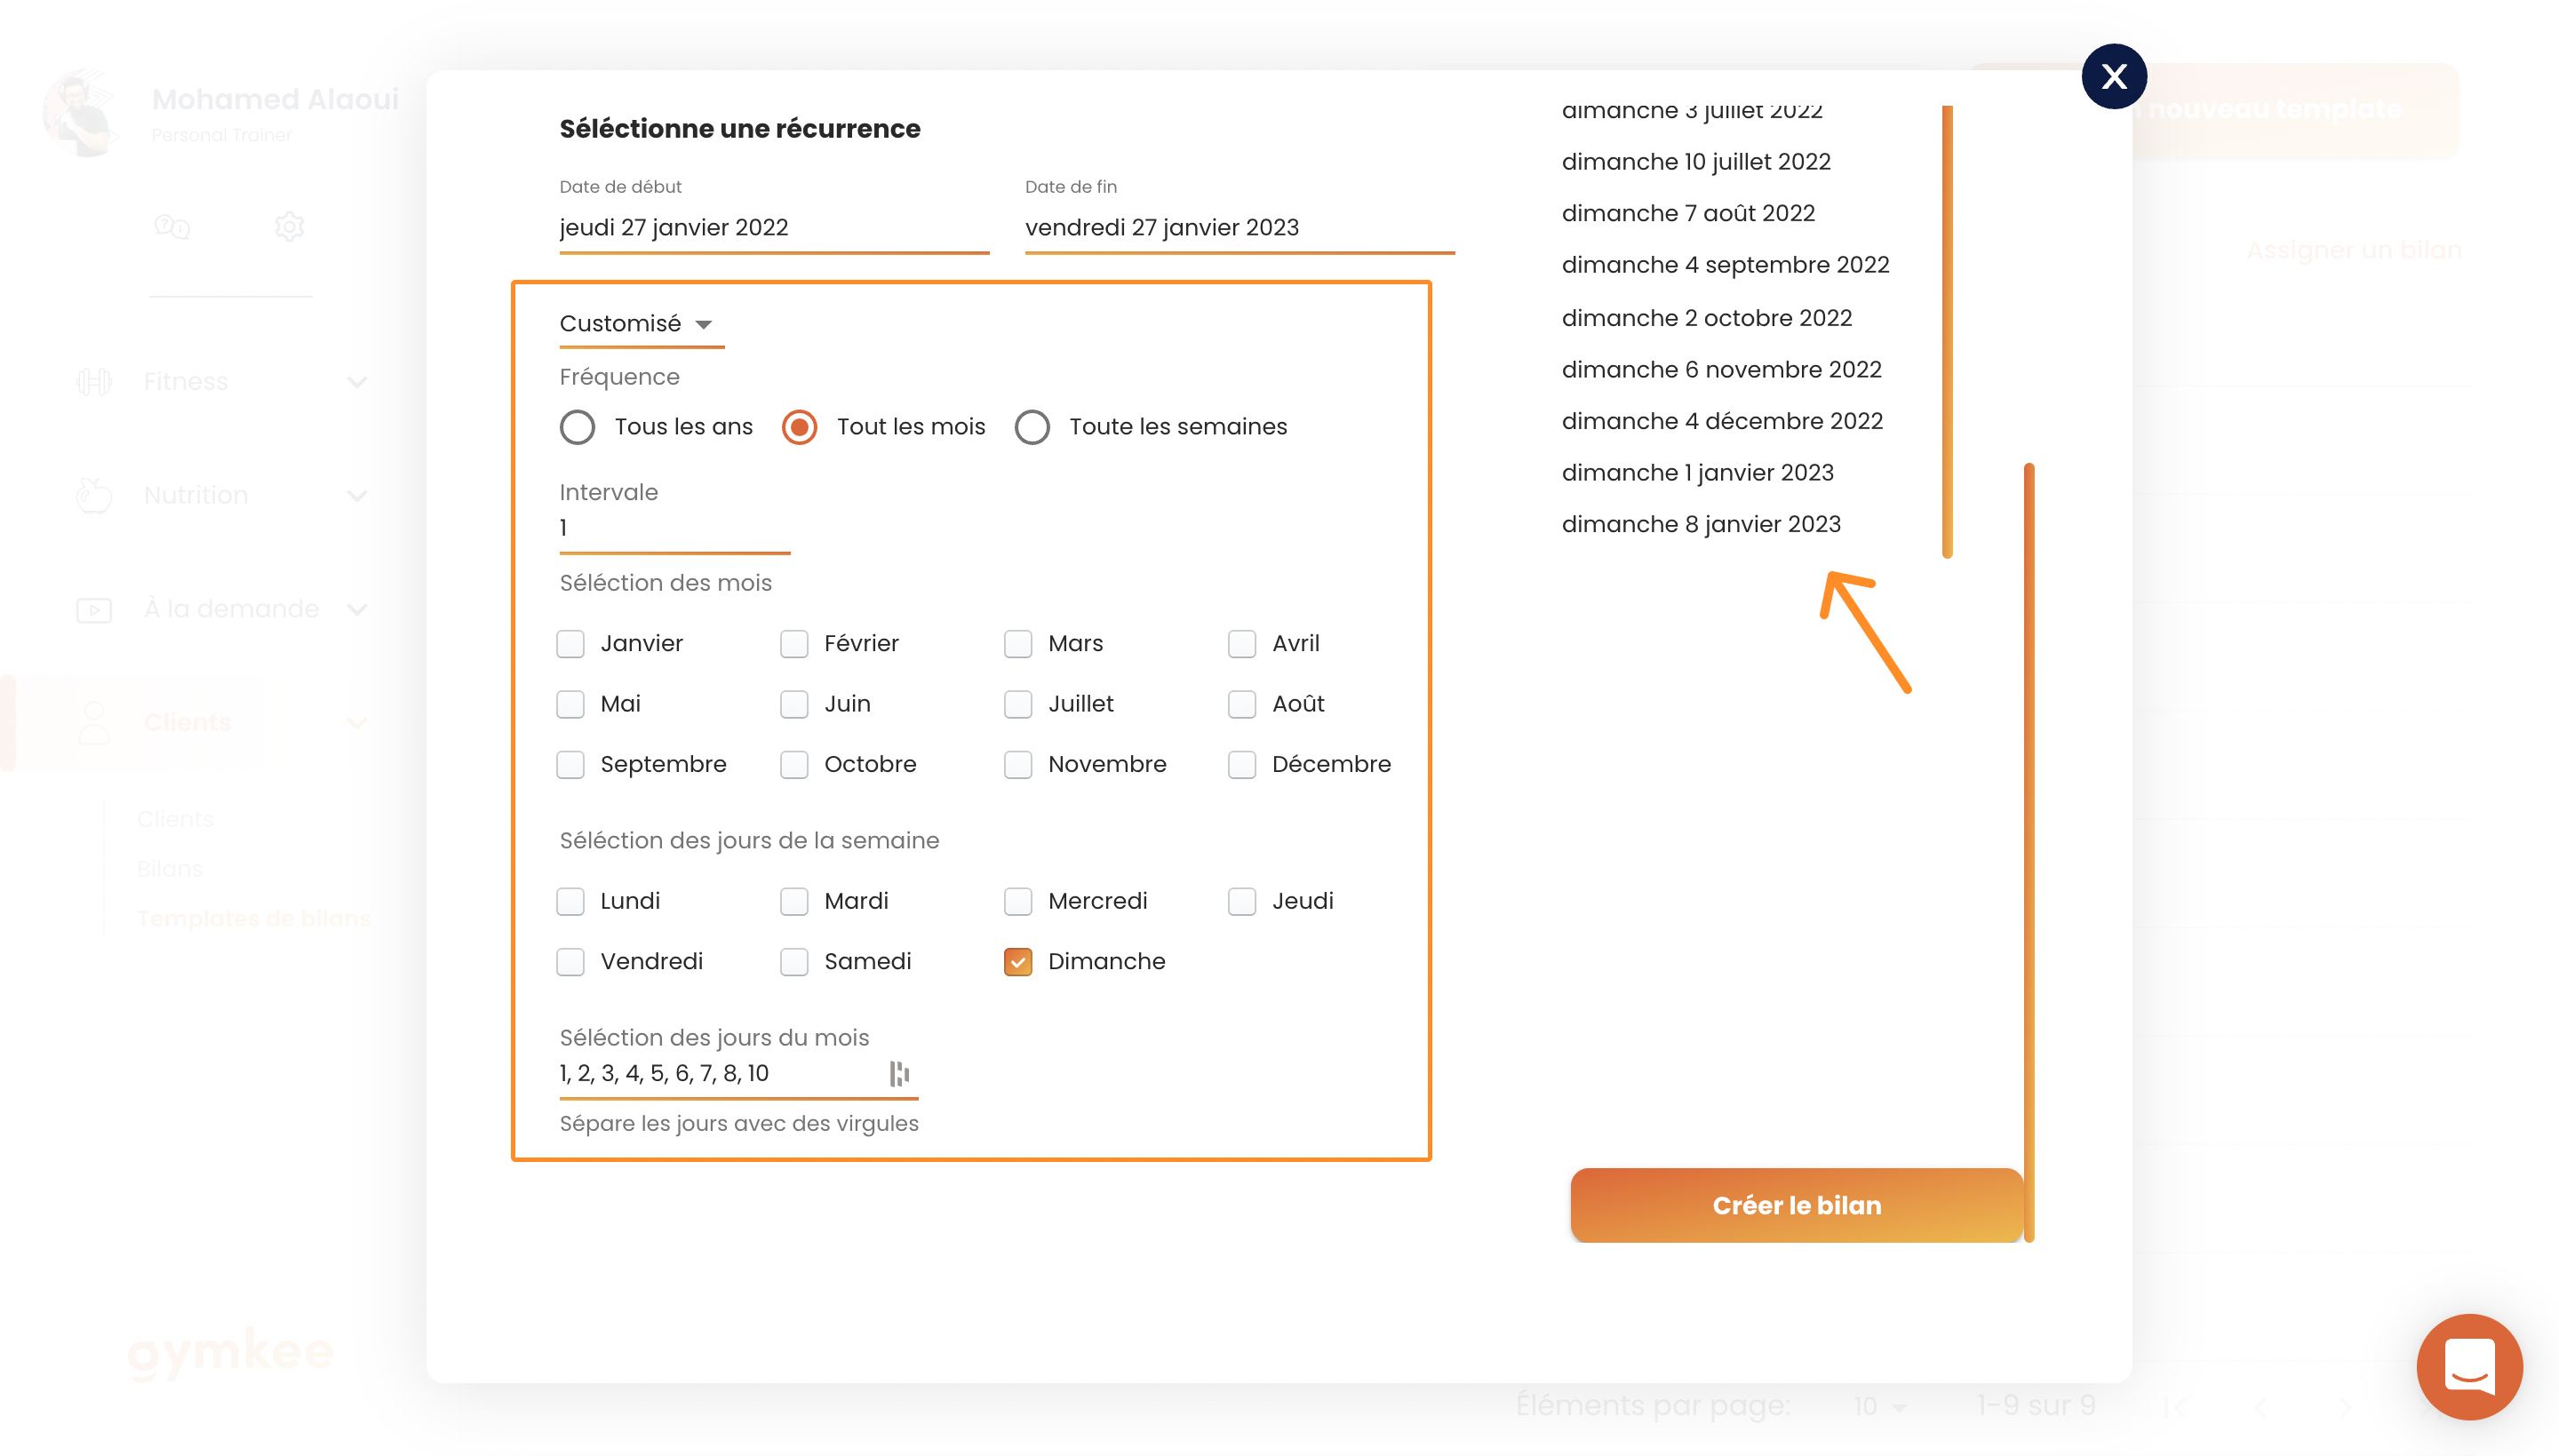Viewport: 2559px width, 1456px height.
Task: Check the Mercredi weekday checkbox
Action: point(1018,901)
